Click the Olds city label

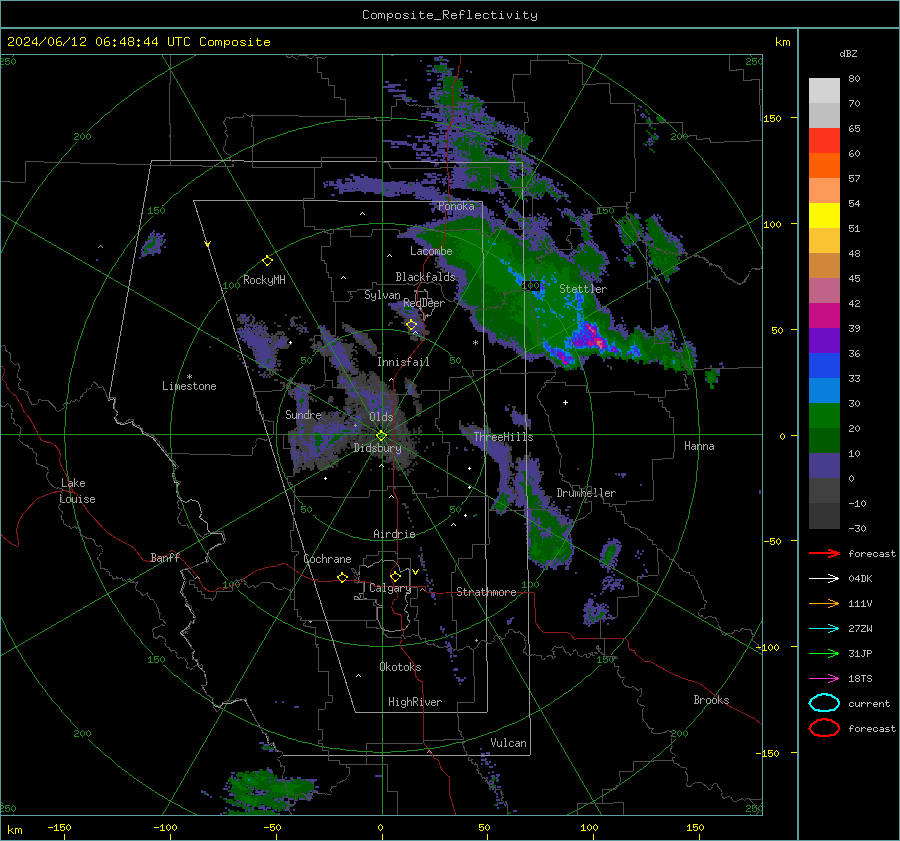[381, 417]
